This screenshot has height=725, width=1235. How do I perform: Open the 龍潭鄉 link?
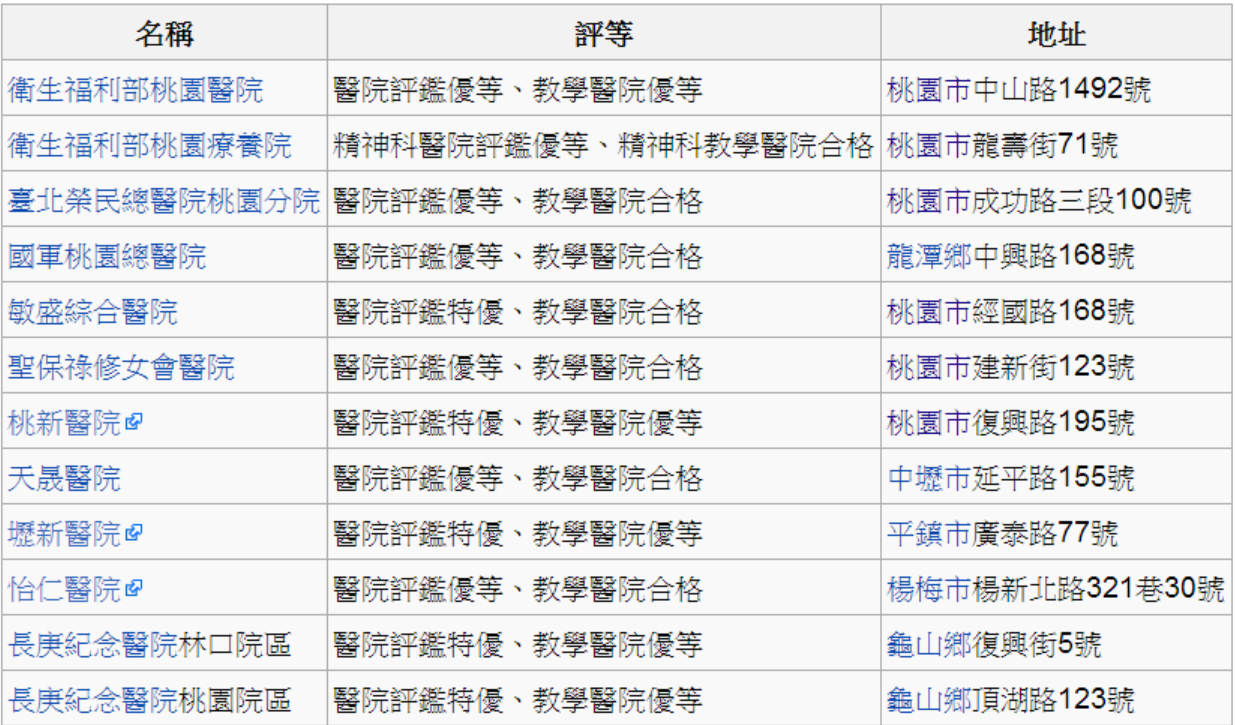pos(929,257)
